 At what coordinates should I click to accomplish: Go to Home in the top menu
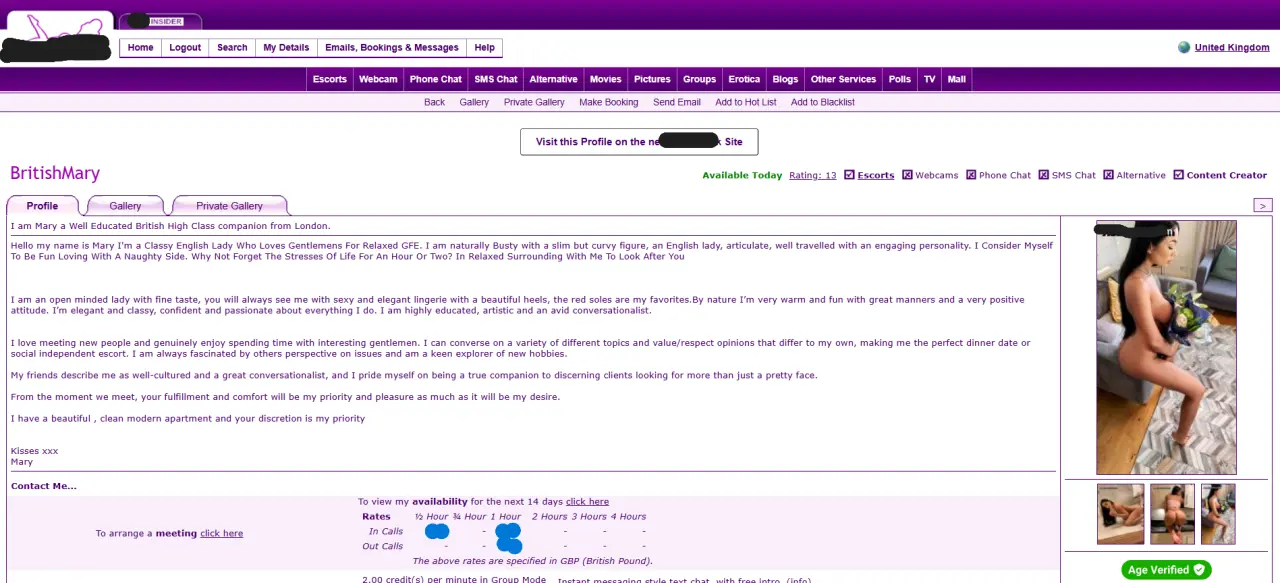(141, 48)
